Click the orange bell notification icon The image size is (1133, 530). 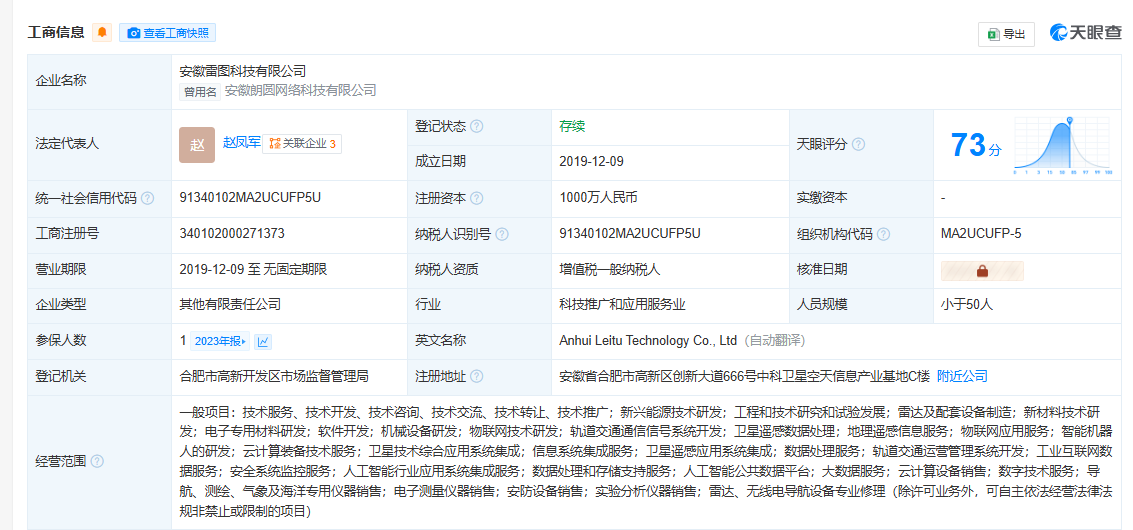click(101, 33)
